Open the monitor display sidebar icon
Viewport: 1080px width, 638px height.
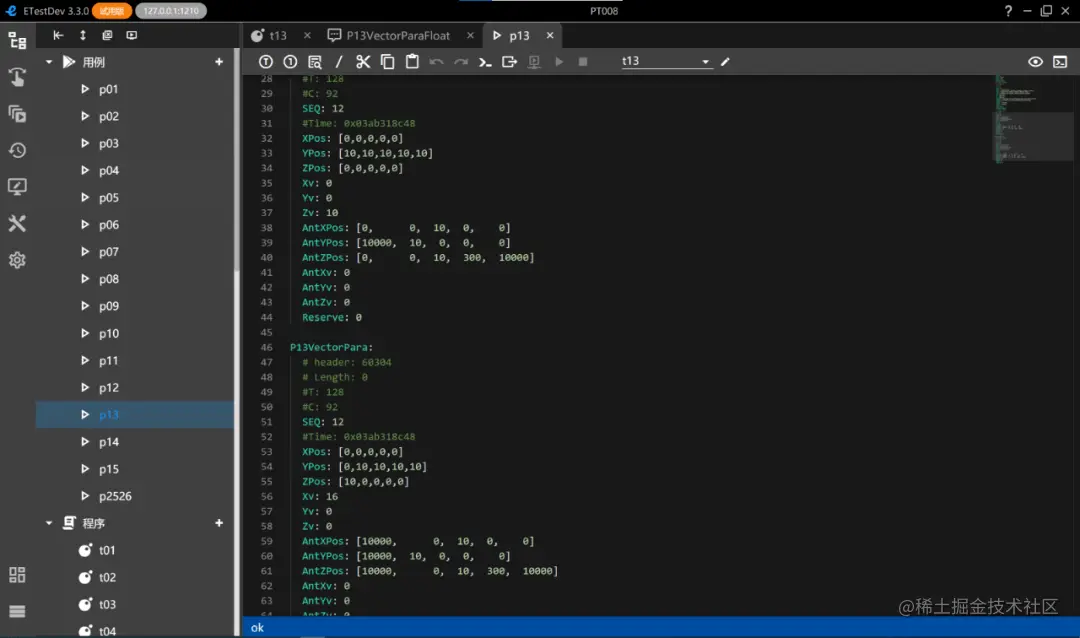(17, 187)
